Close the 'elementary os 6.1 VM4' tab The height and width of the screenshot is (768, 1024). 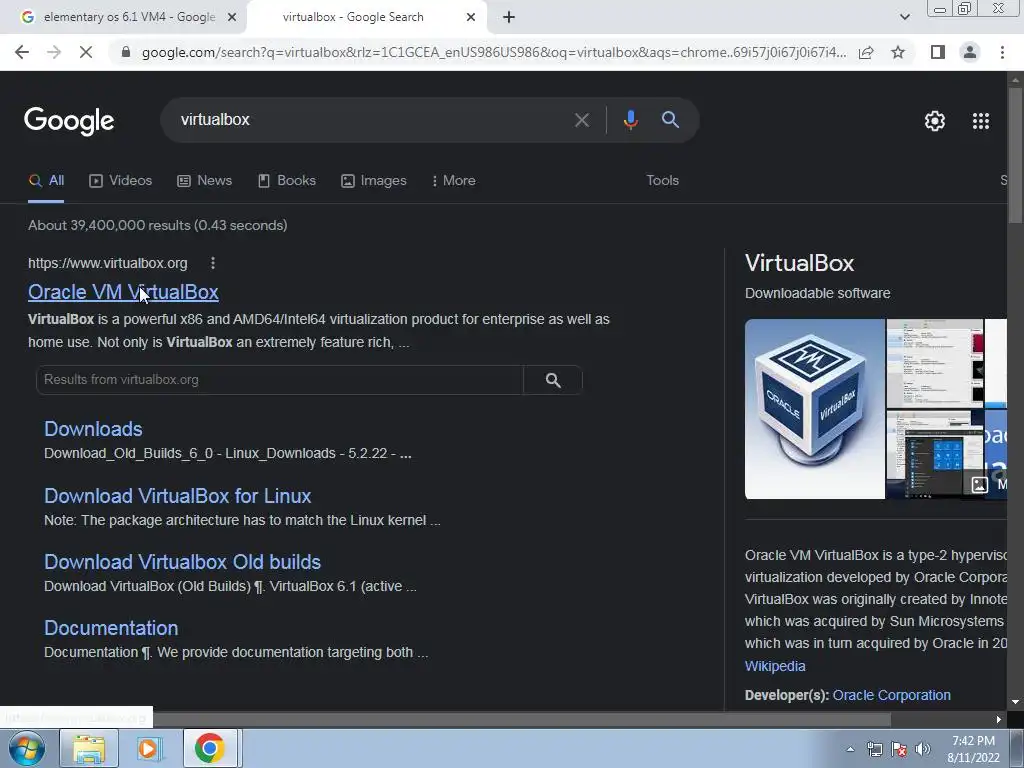pyautogui.click(x=232, y=18)
